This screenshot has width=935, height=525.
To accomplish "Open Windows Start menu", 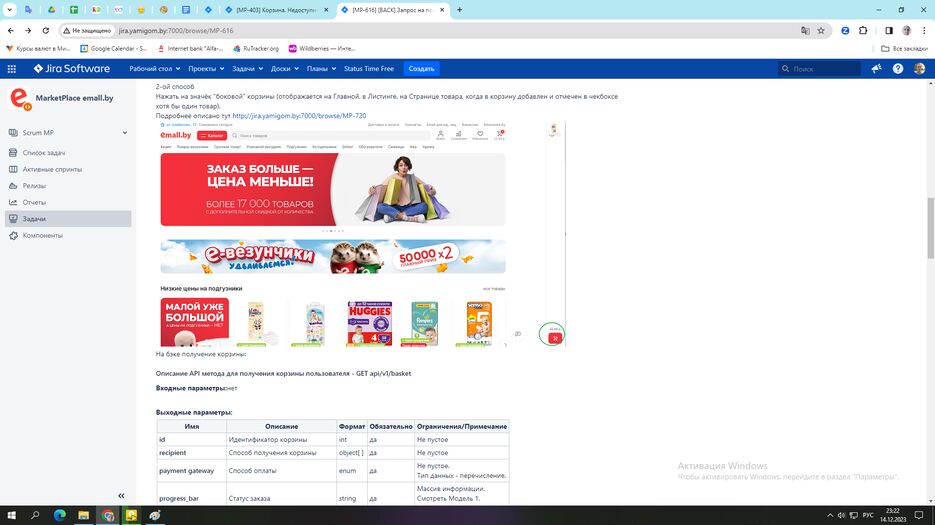I will [11, 515].
